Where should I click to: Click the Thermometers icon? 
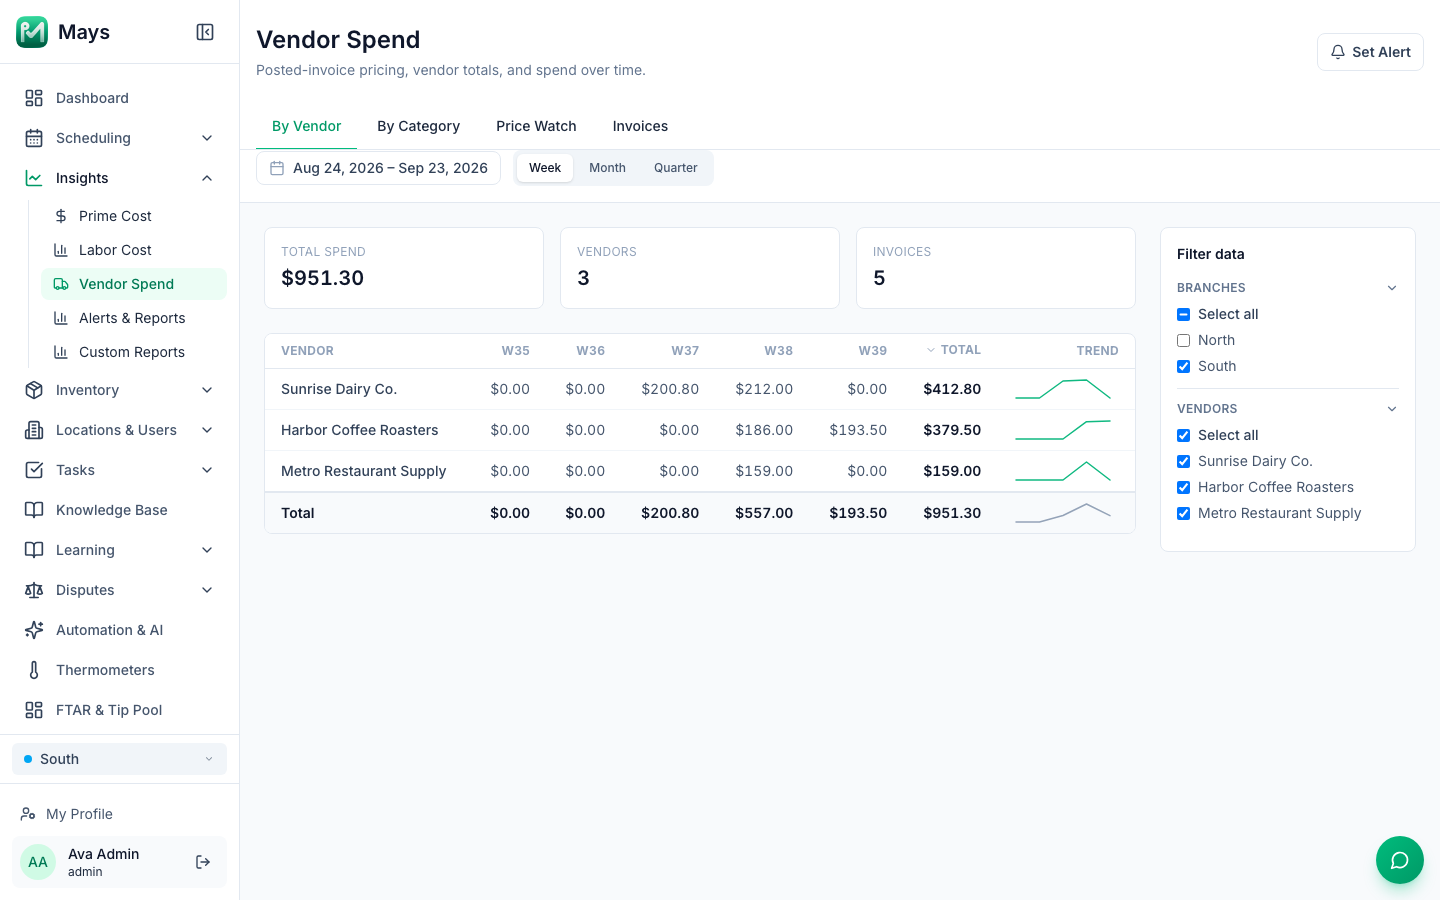(34, 670)
